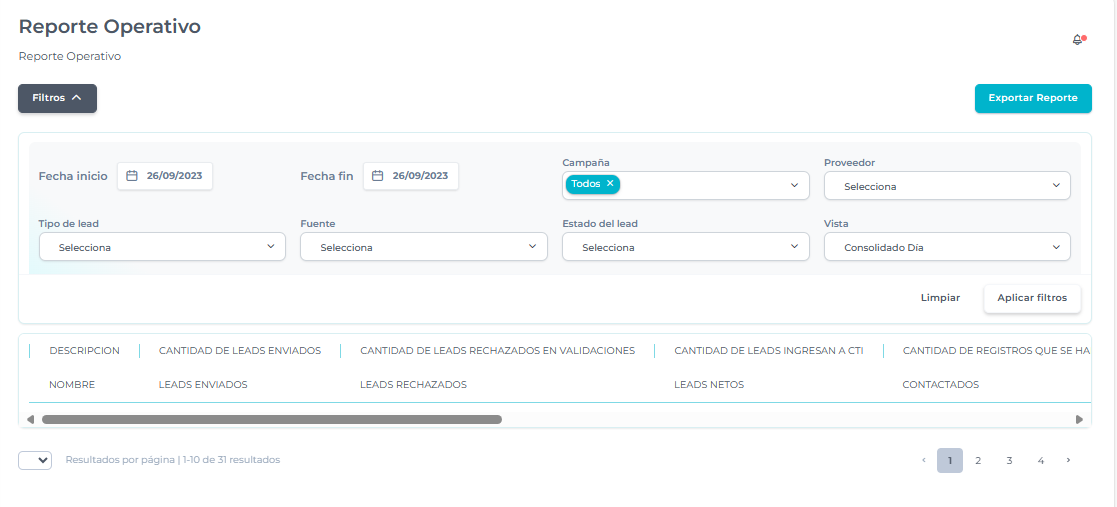Click the Exportar Reporte button

tap(1032, 98)
